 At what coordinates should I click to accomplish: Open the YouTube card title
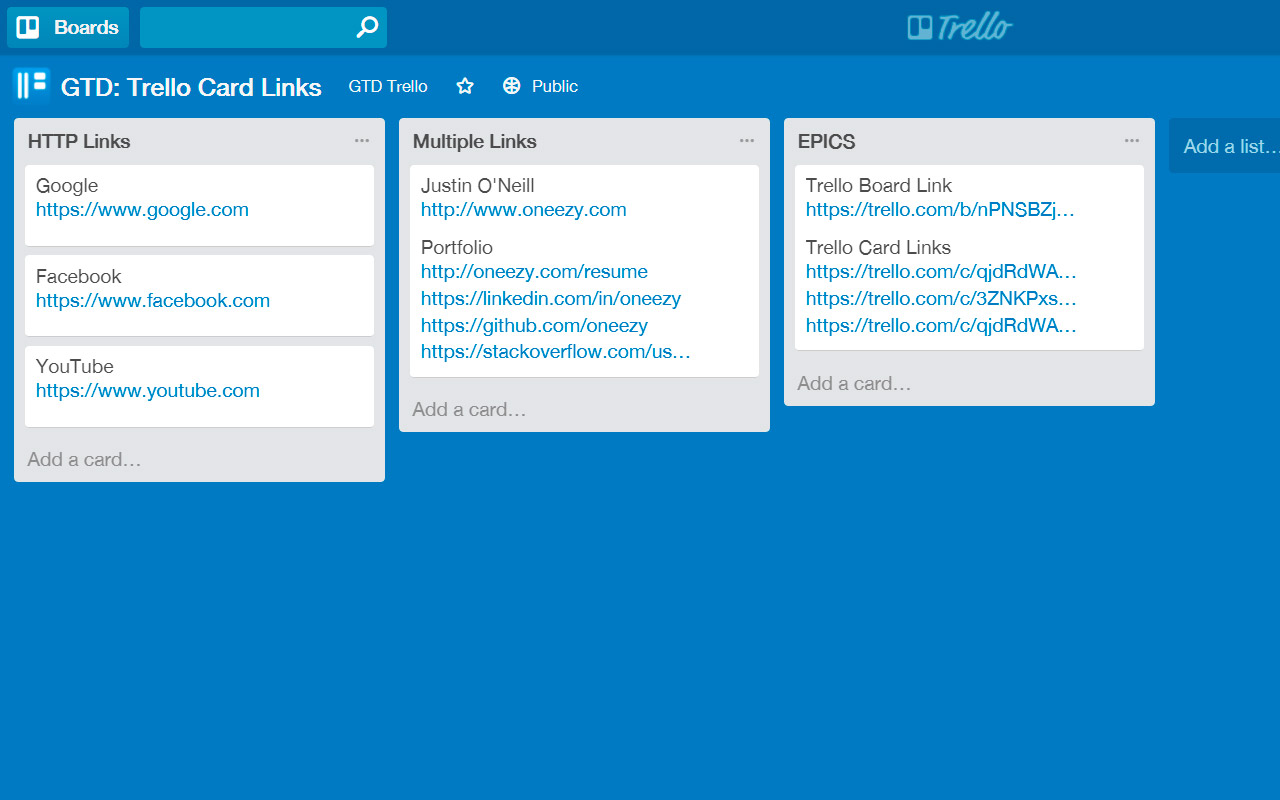click(75, 366)
